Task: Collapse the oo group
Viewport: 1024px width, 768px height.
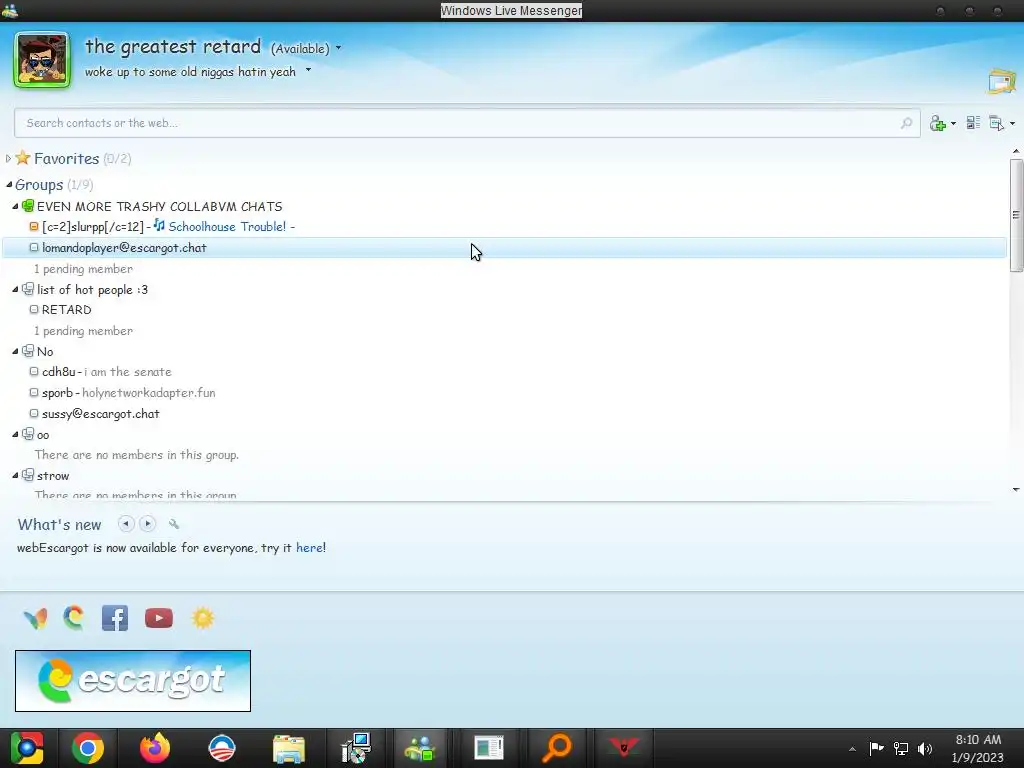Action: click(x=15, y=434)
